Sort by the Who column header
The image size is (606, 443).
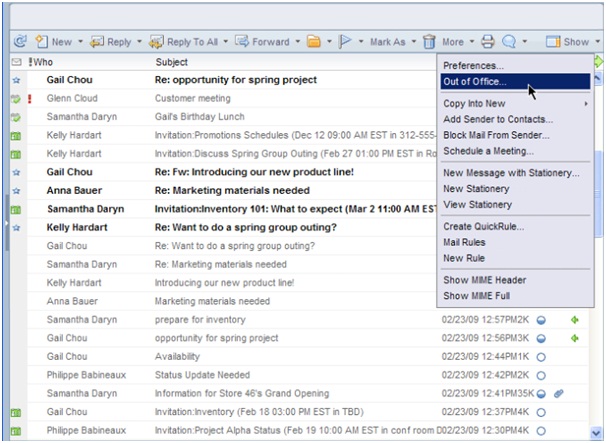pos(43,62)
